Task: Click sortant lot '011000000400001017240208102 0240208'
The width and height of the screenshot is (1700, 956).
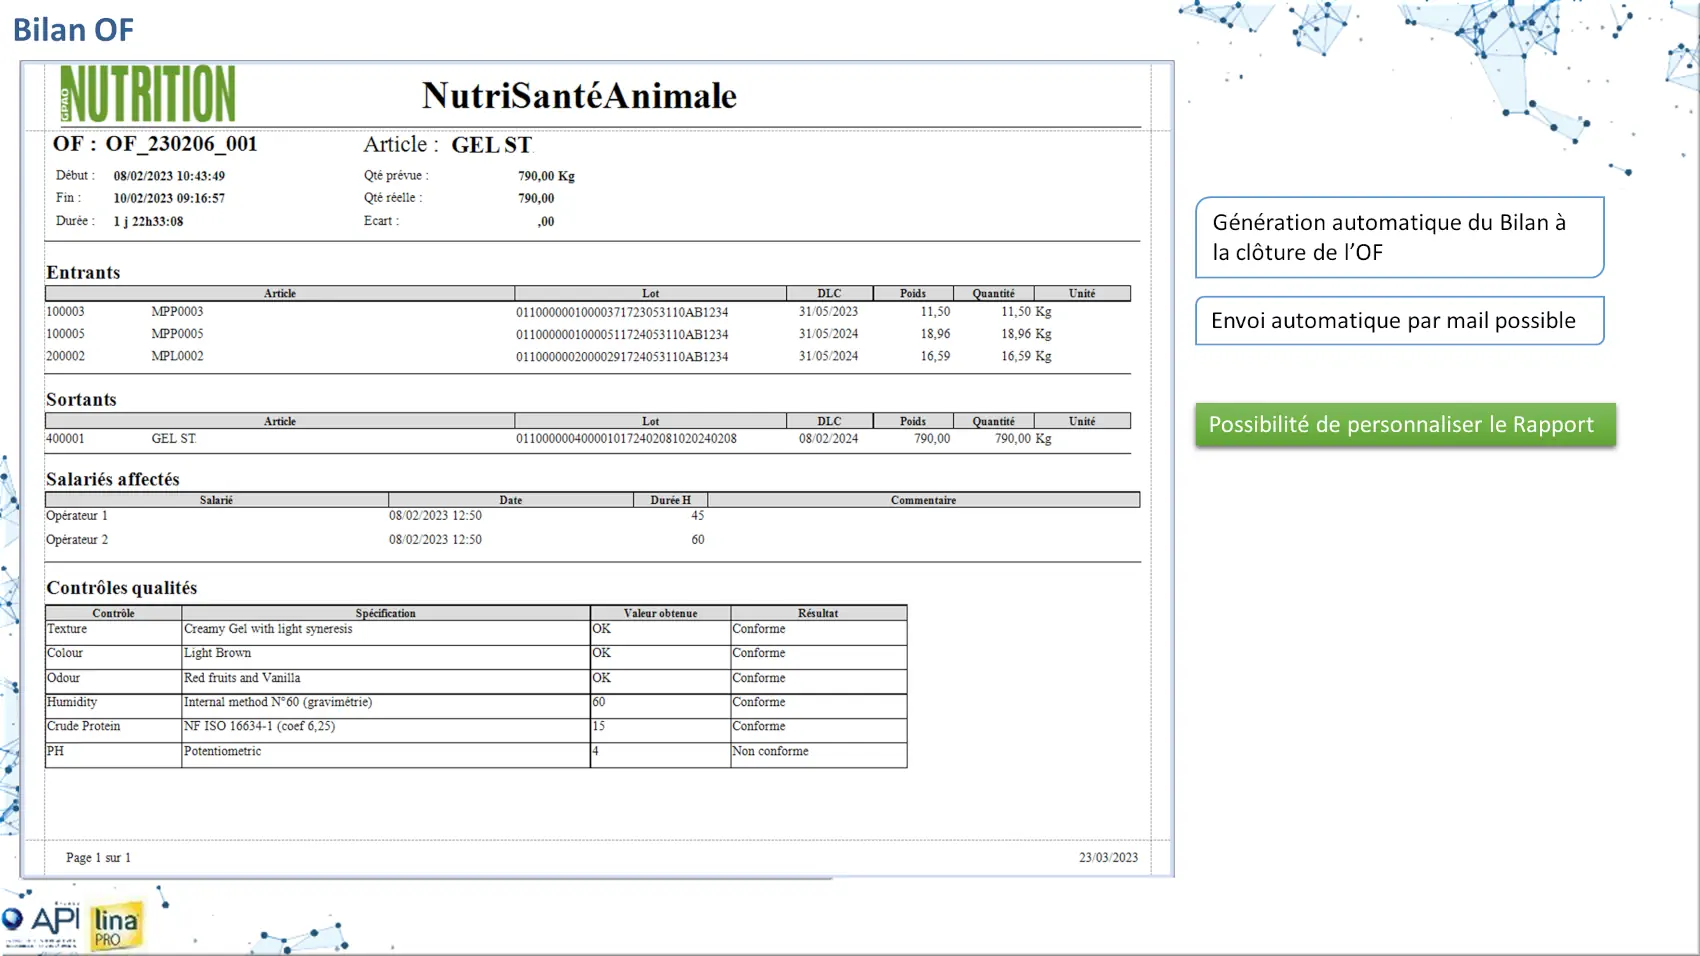Action: 626,439
